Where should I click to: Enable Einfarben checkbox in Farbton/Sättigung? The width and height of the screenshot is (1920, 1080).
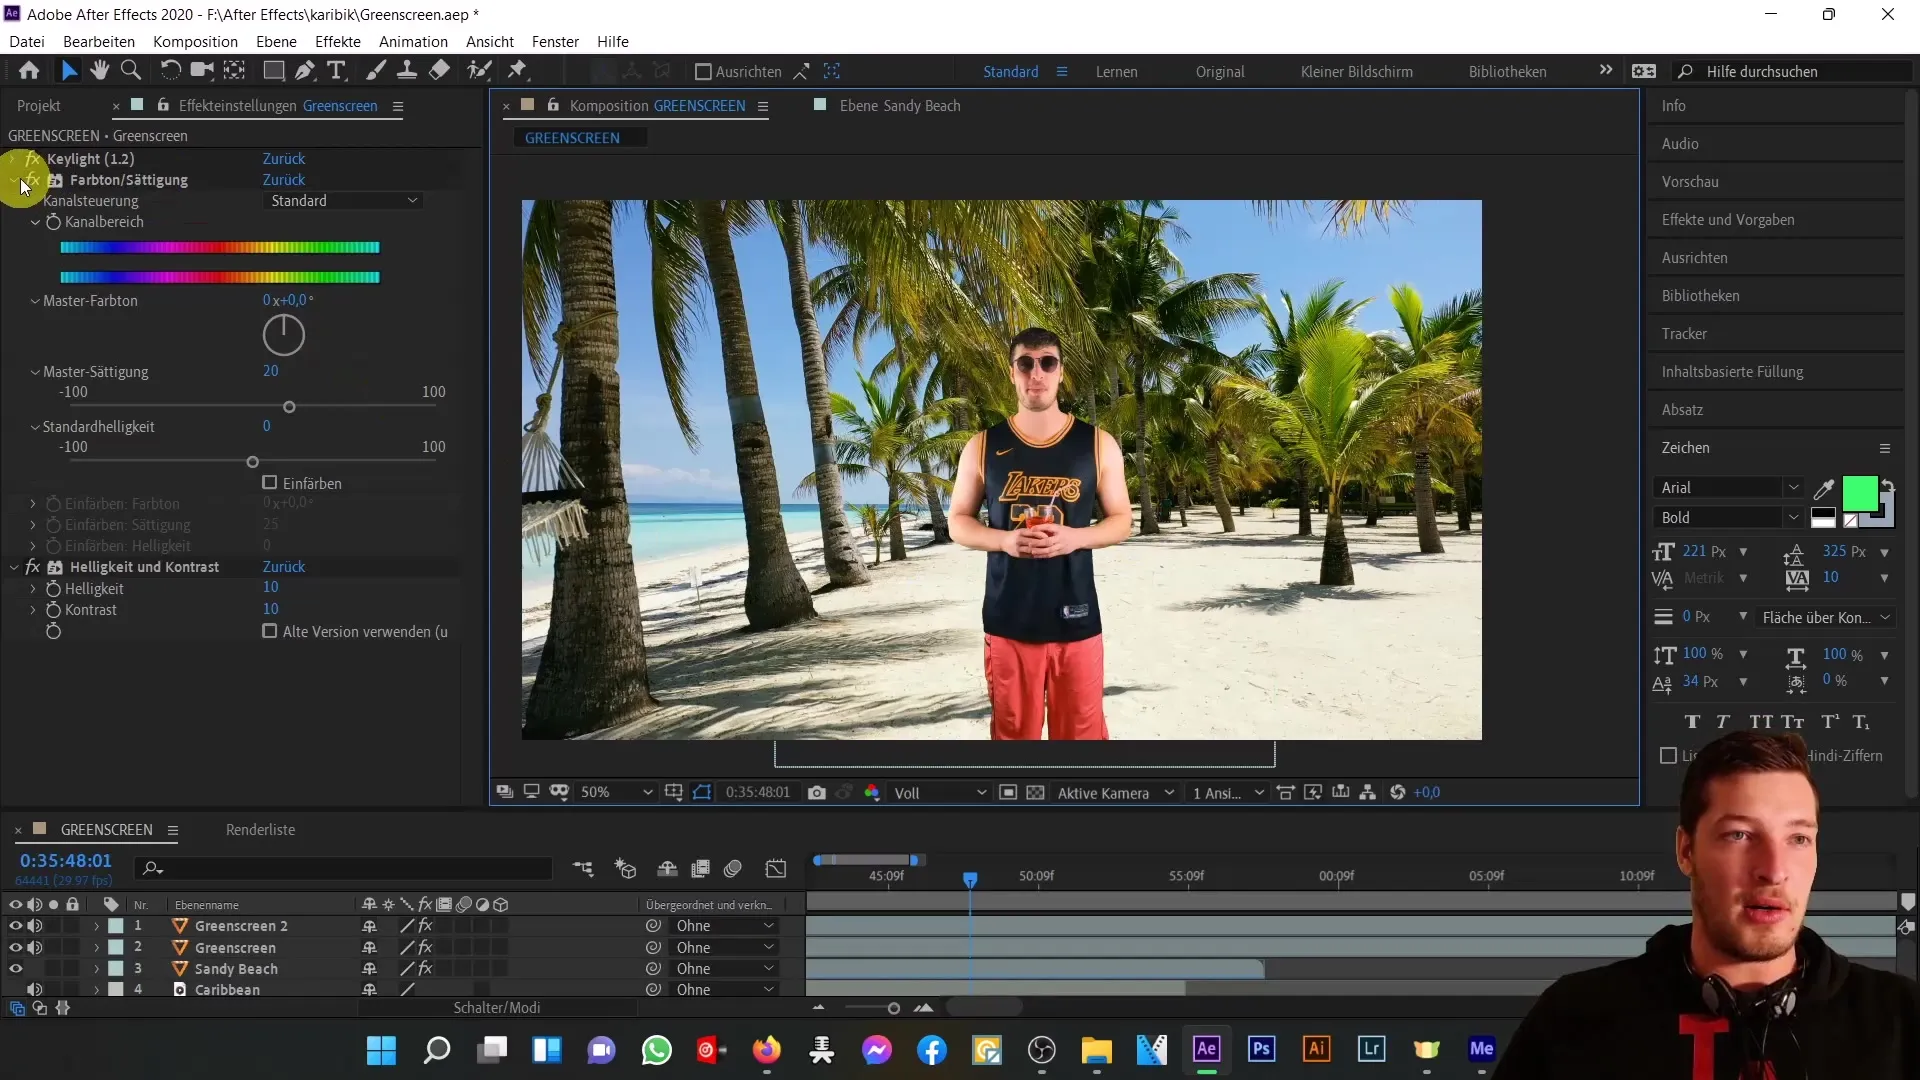270,483
